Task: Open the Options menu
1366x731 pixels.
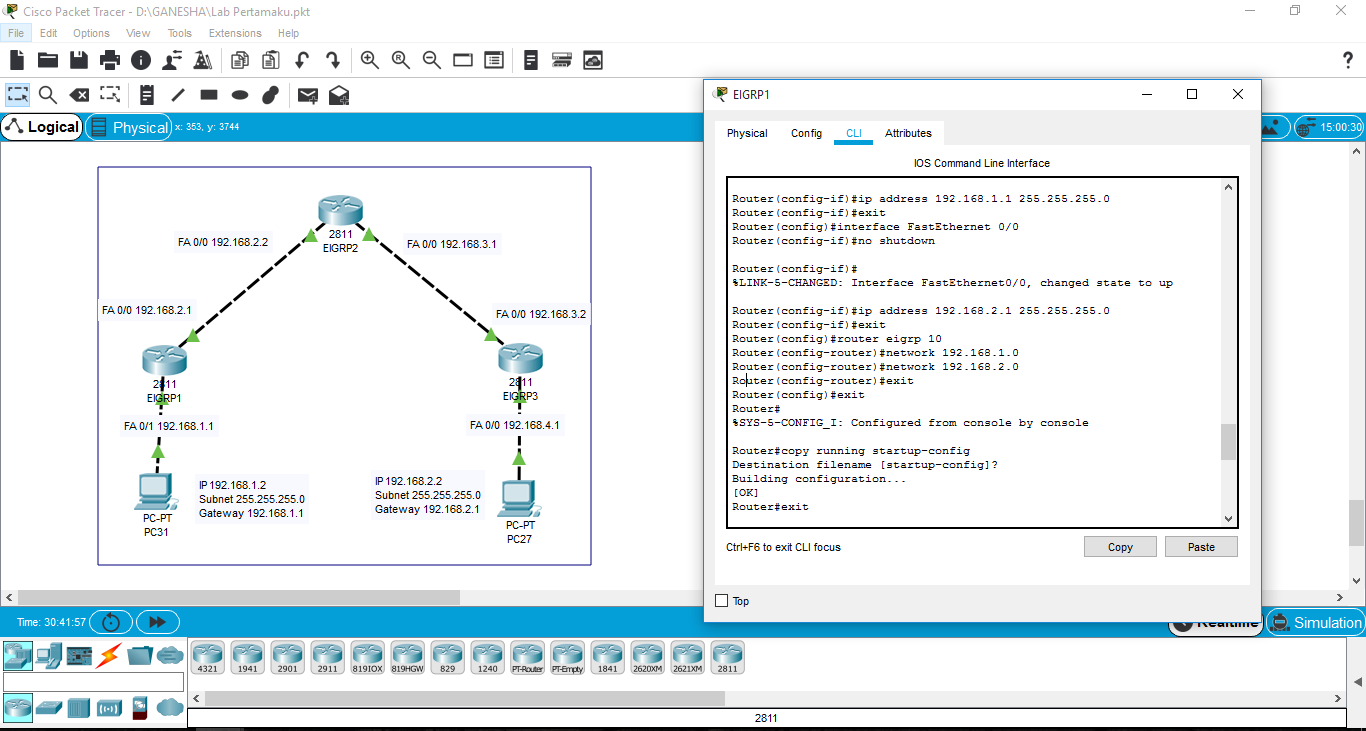Action: (91, 33)
